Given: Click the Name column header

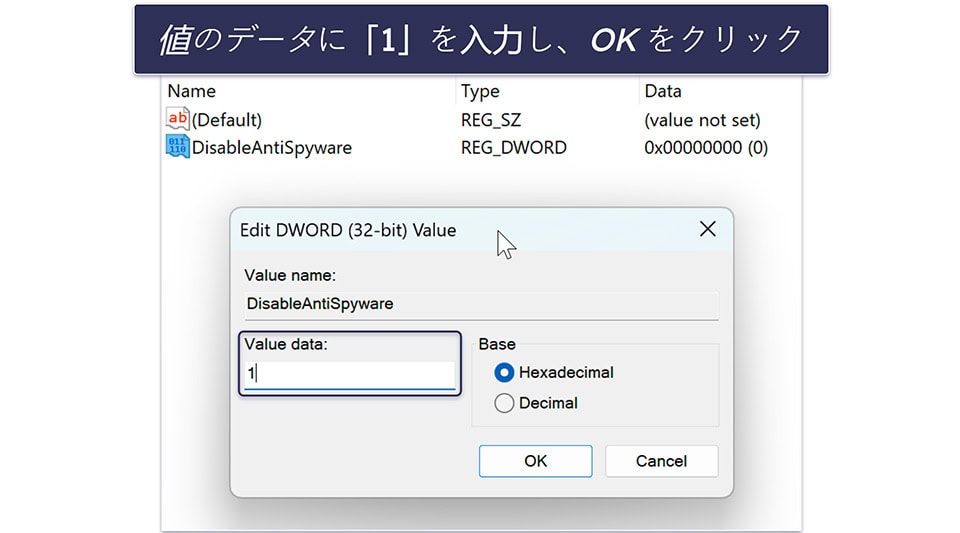Looking at the screenshot, I should point(191,91).
